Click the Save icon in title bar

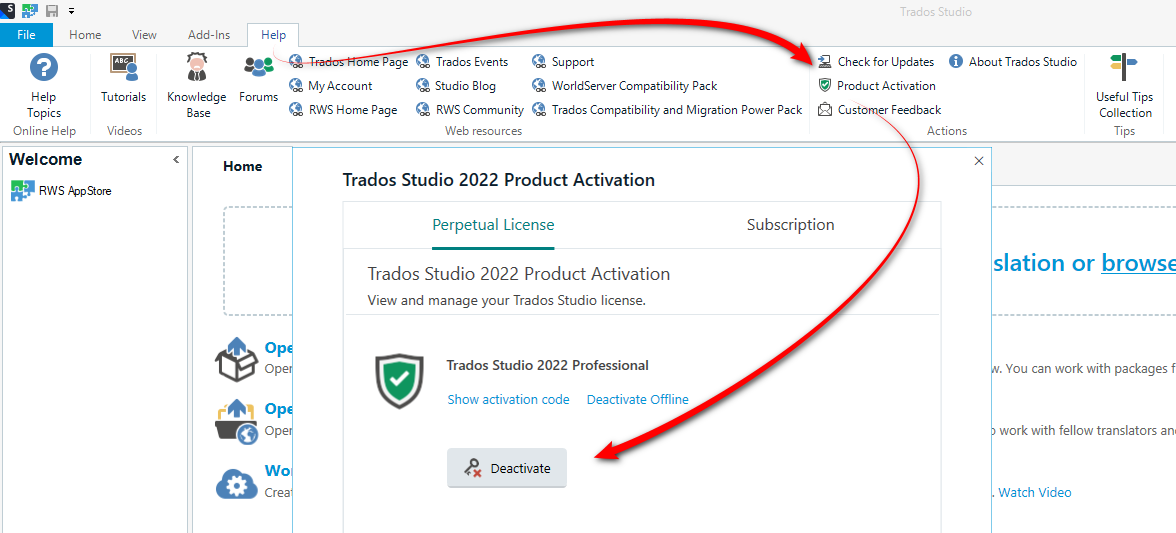point(52,10)
